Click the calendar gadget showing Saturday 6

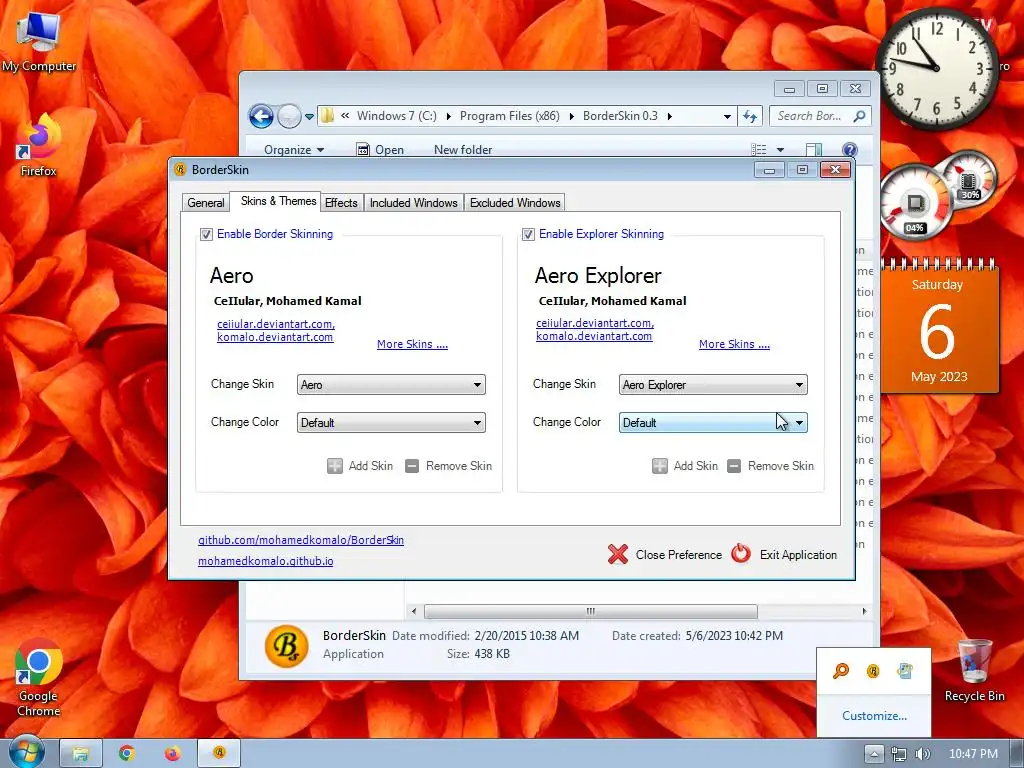coord(939,325)
